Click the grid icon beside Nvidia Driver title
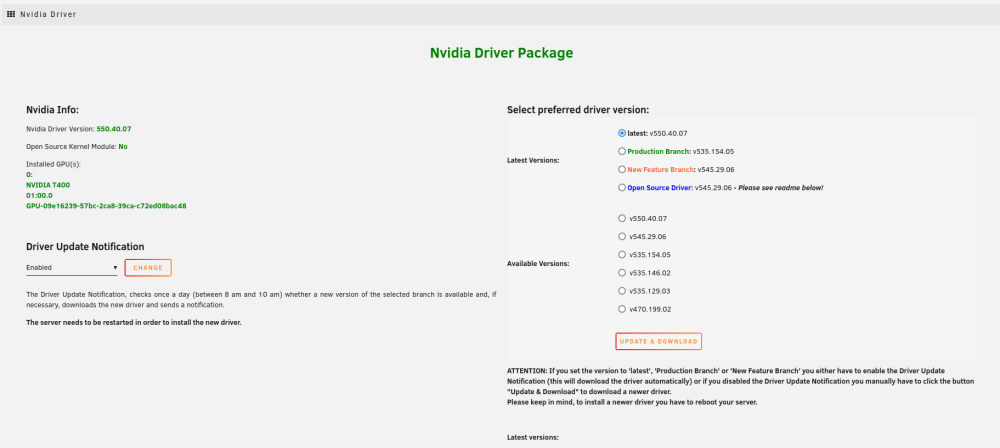This screenshot has height=448, width=1000. [x=11, y=14]
